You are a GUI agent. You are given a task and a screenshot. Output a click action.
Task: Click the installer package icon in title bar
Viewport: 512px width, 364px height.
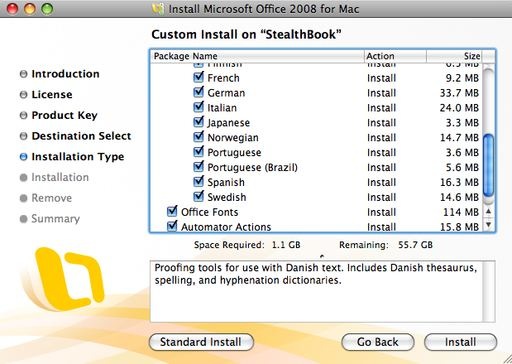(158, 9)
